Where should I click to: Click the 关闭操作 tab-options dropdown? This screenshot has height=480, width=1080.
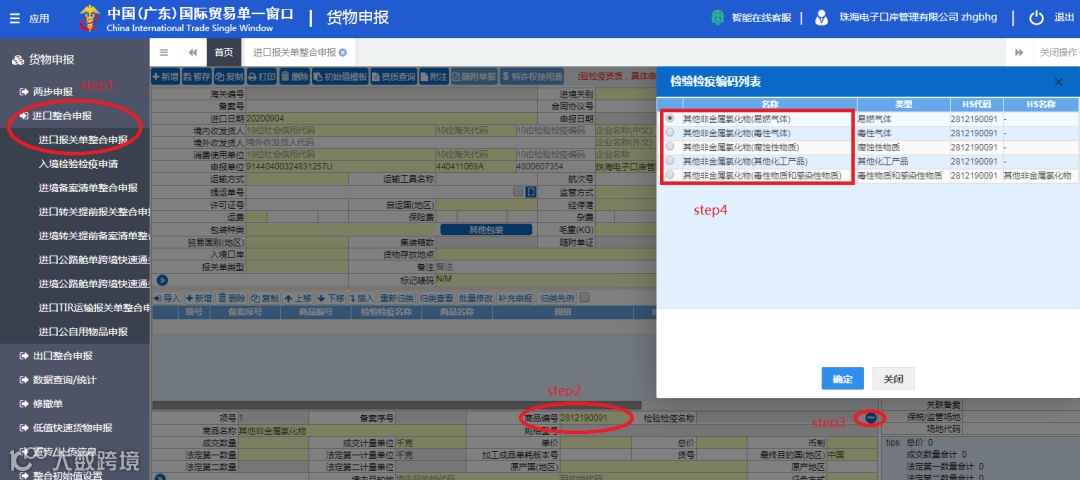[x=1058, y=52]
